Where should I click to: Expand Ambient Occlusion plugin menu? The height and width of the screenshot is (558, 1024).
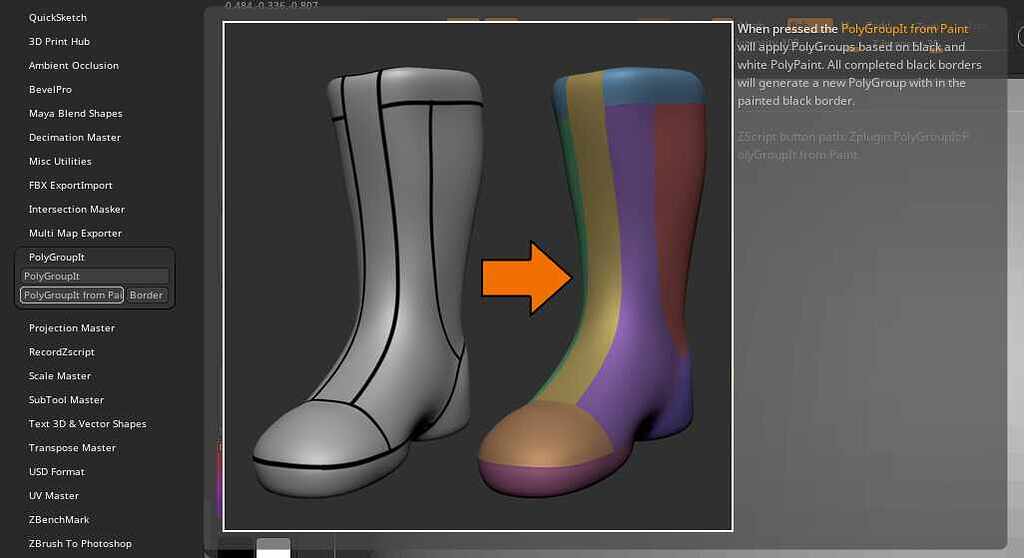tap(74, 65)
